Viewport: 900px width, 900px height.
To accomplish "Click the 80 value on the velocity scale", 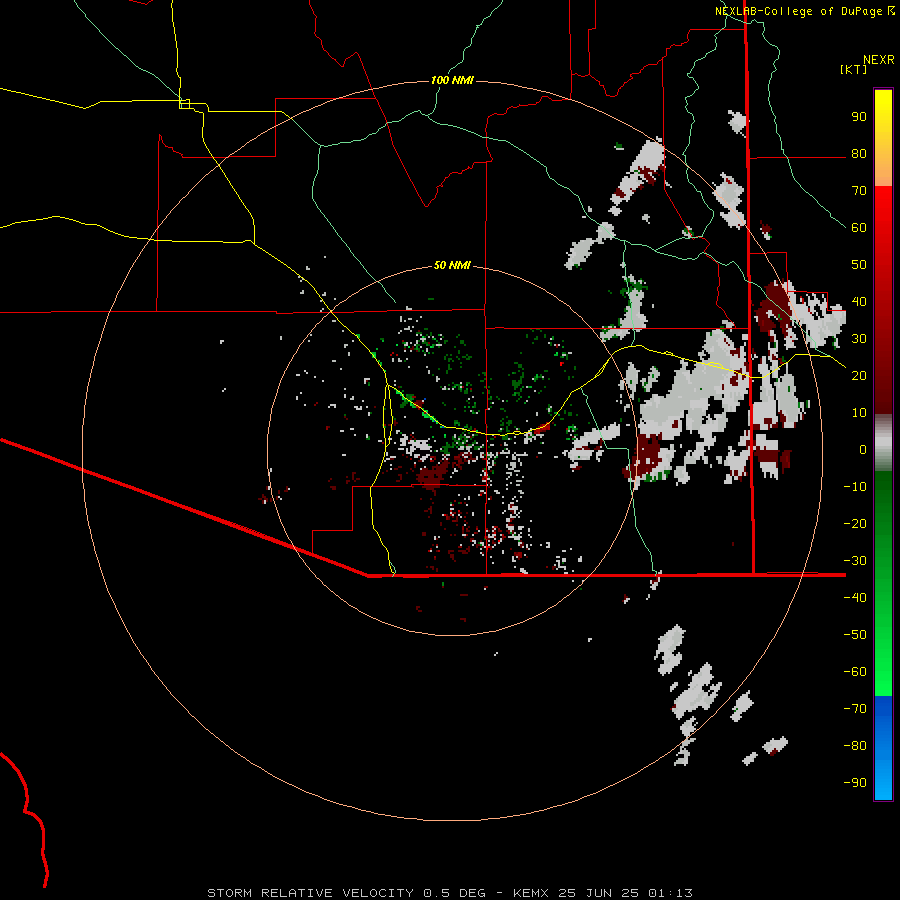I will pyautogui.click(x=859, y=154).
